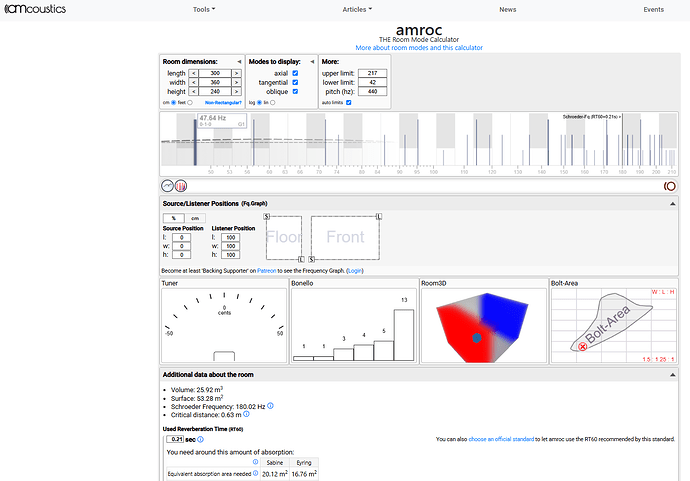Viewport: 690px width, 481px height.
Task: Click the Non-Rectangular? link
Action: pos(223,103)
